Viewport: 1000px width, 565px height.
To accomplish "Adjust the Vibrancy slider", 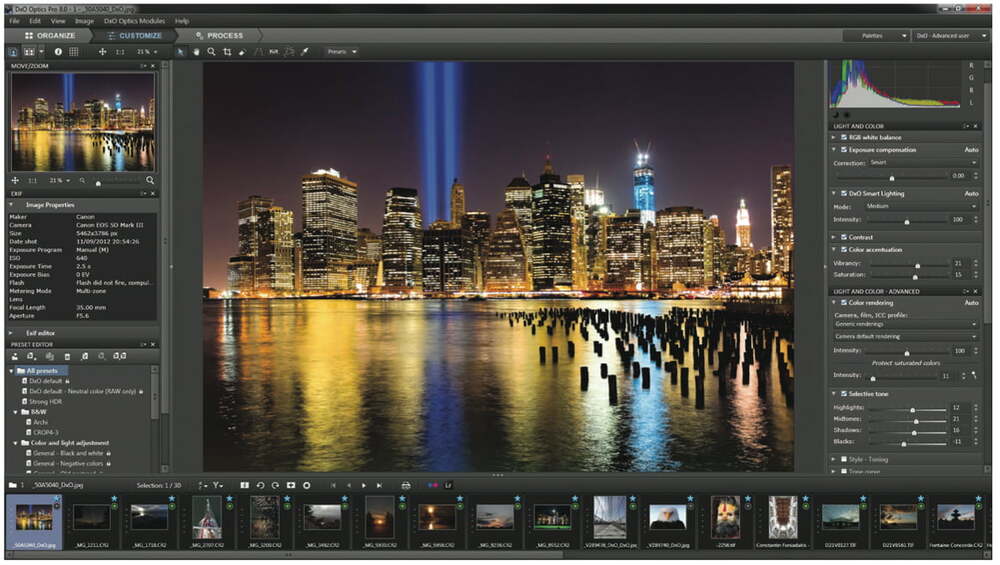I will click(916, 263).
